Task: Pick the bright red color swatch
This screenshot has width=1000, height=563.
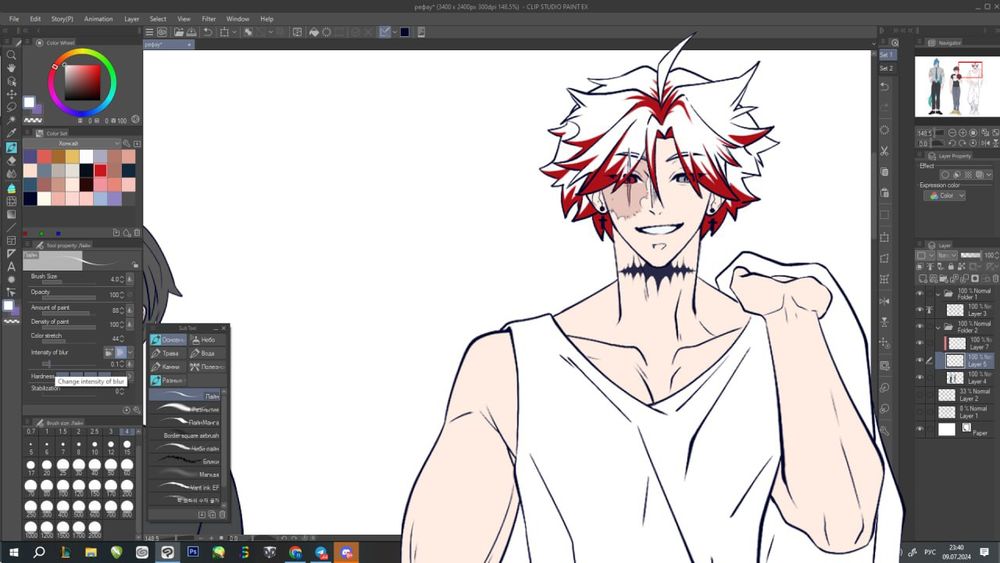Action: tap(101, 170)
